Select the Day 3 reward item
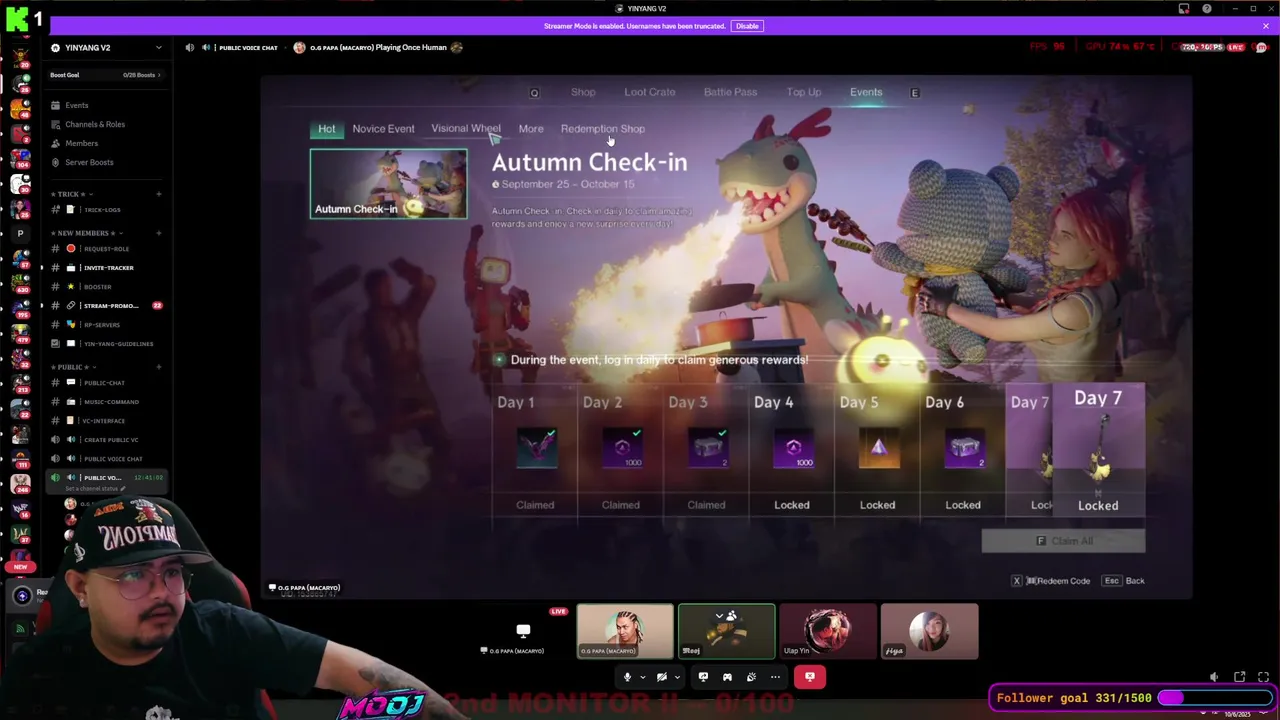 pyautogui.click(x=708, y=448)
